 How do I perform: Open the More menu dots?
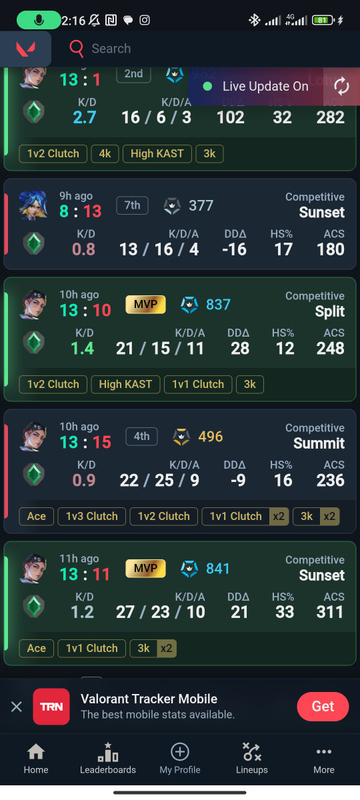click(324, 752)
